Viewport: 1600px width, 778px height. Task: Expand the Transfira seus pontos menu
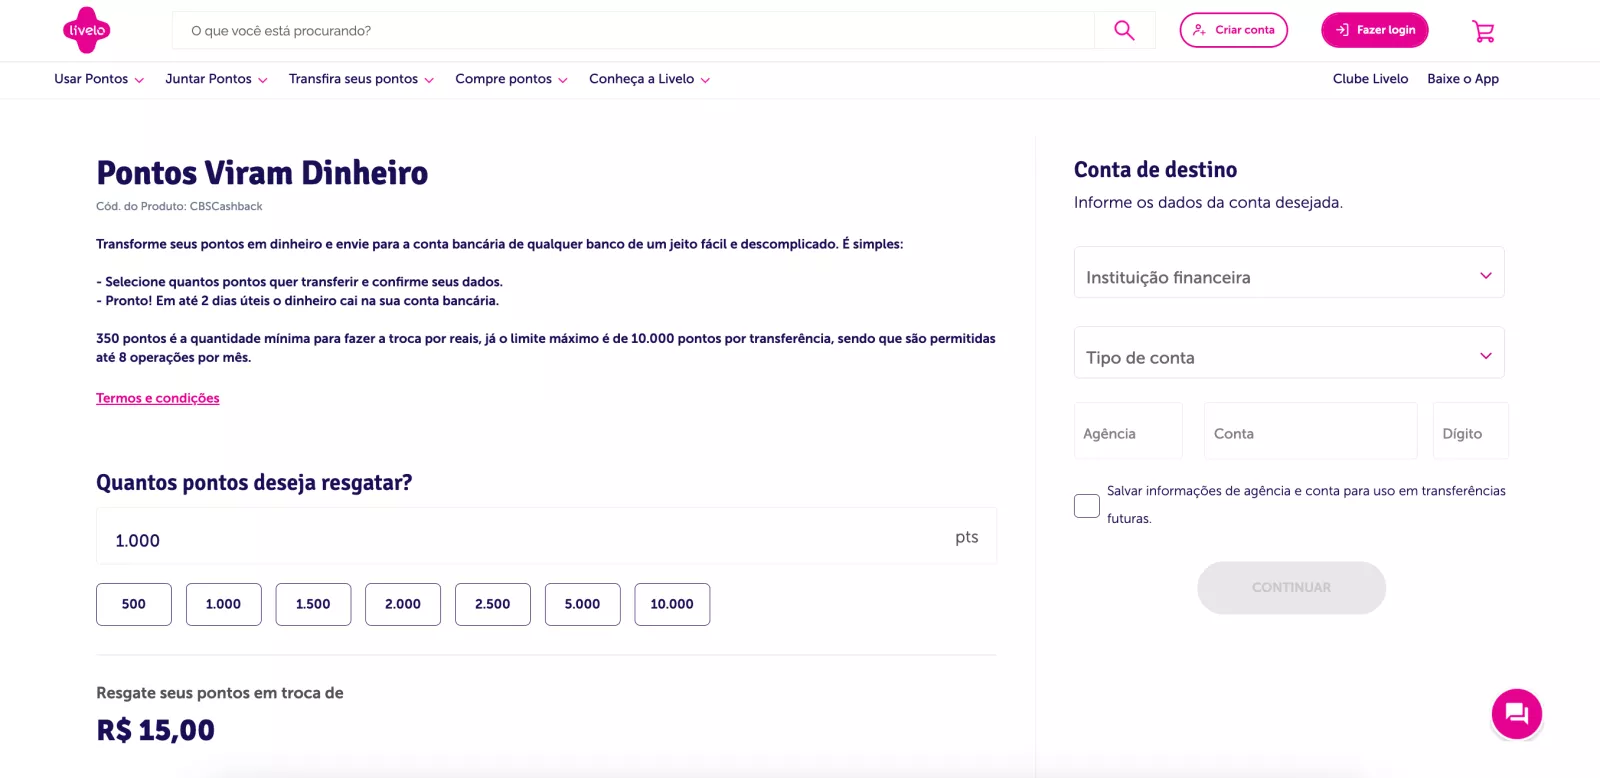(361, 79)
